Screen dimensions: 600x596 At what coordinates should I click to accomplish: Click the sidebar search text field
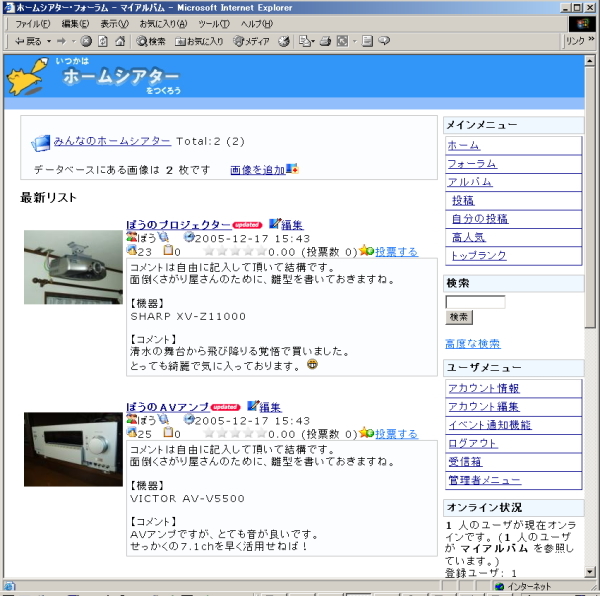pos(475,302)
